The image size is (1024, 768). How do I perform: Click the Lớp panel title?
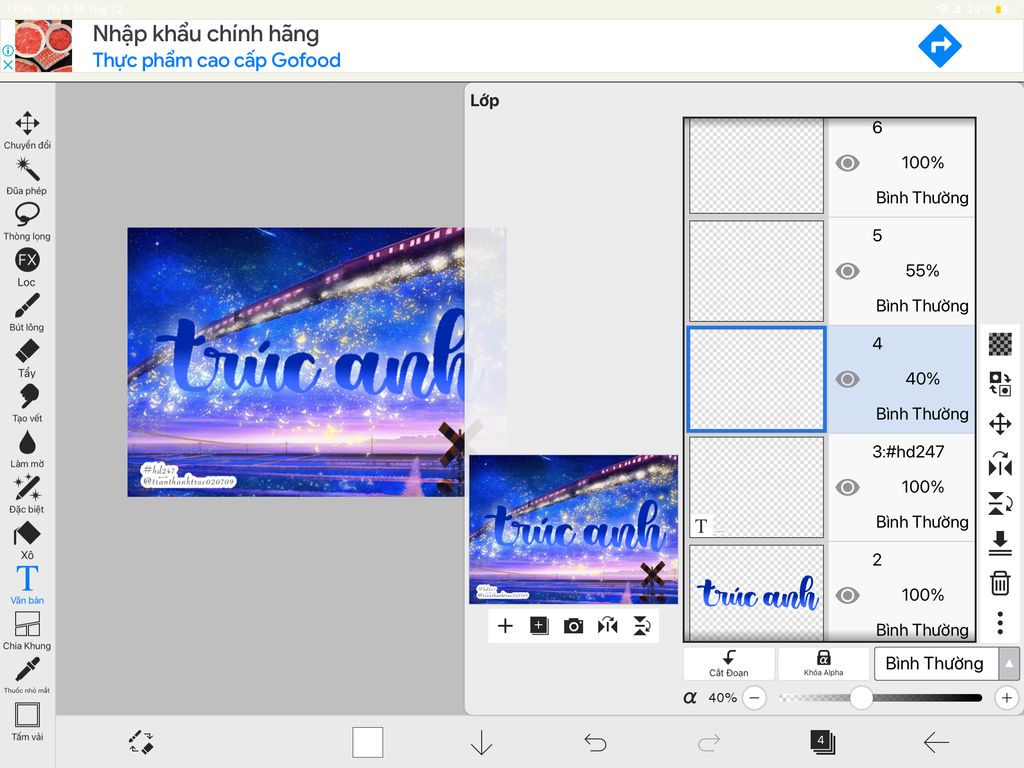tap(485, 101)
